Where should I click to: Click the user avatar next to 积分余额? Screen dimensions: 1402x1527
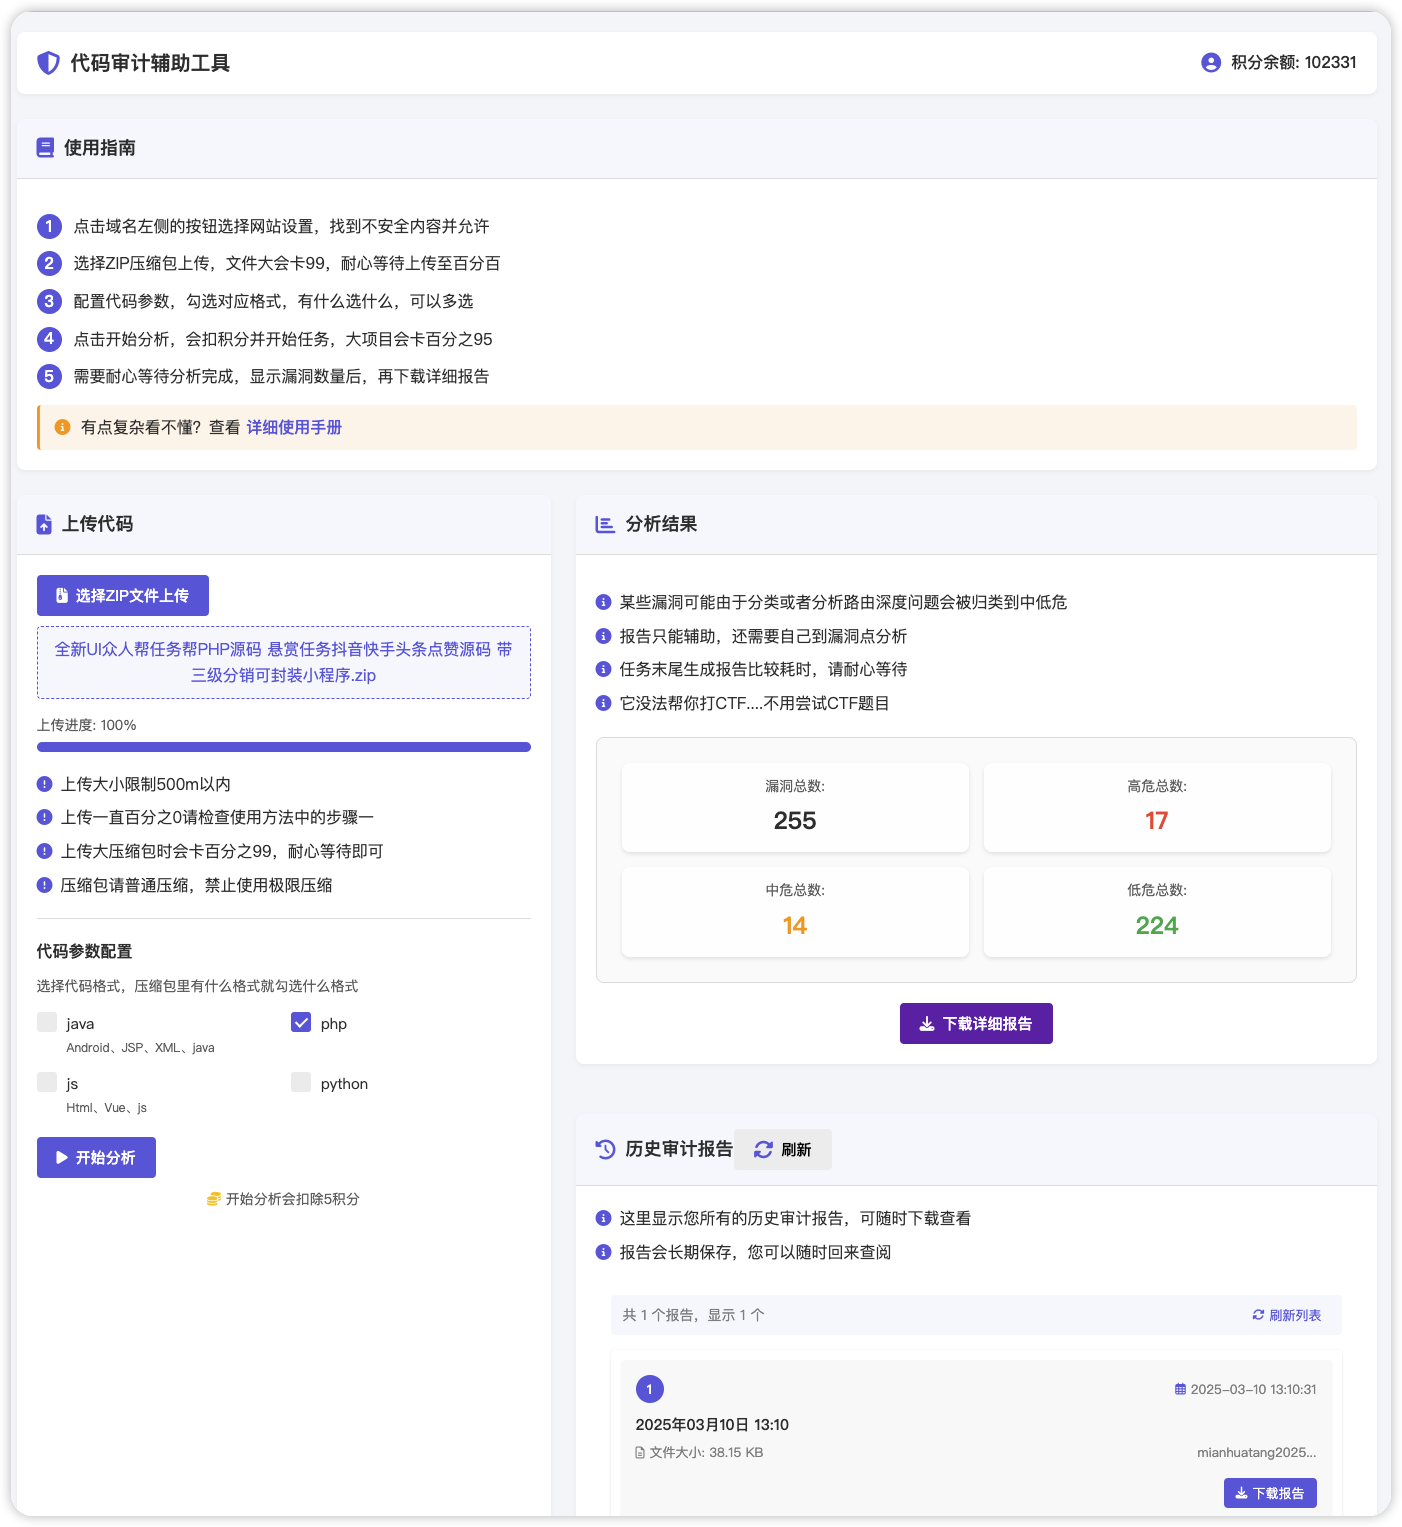[x=1209, y=62]
